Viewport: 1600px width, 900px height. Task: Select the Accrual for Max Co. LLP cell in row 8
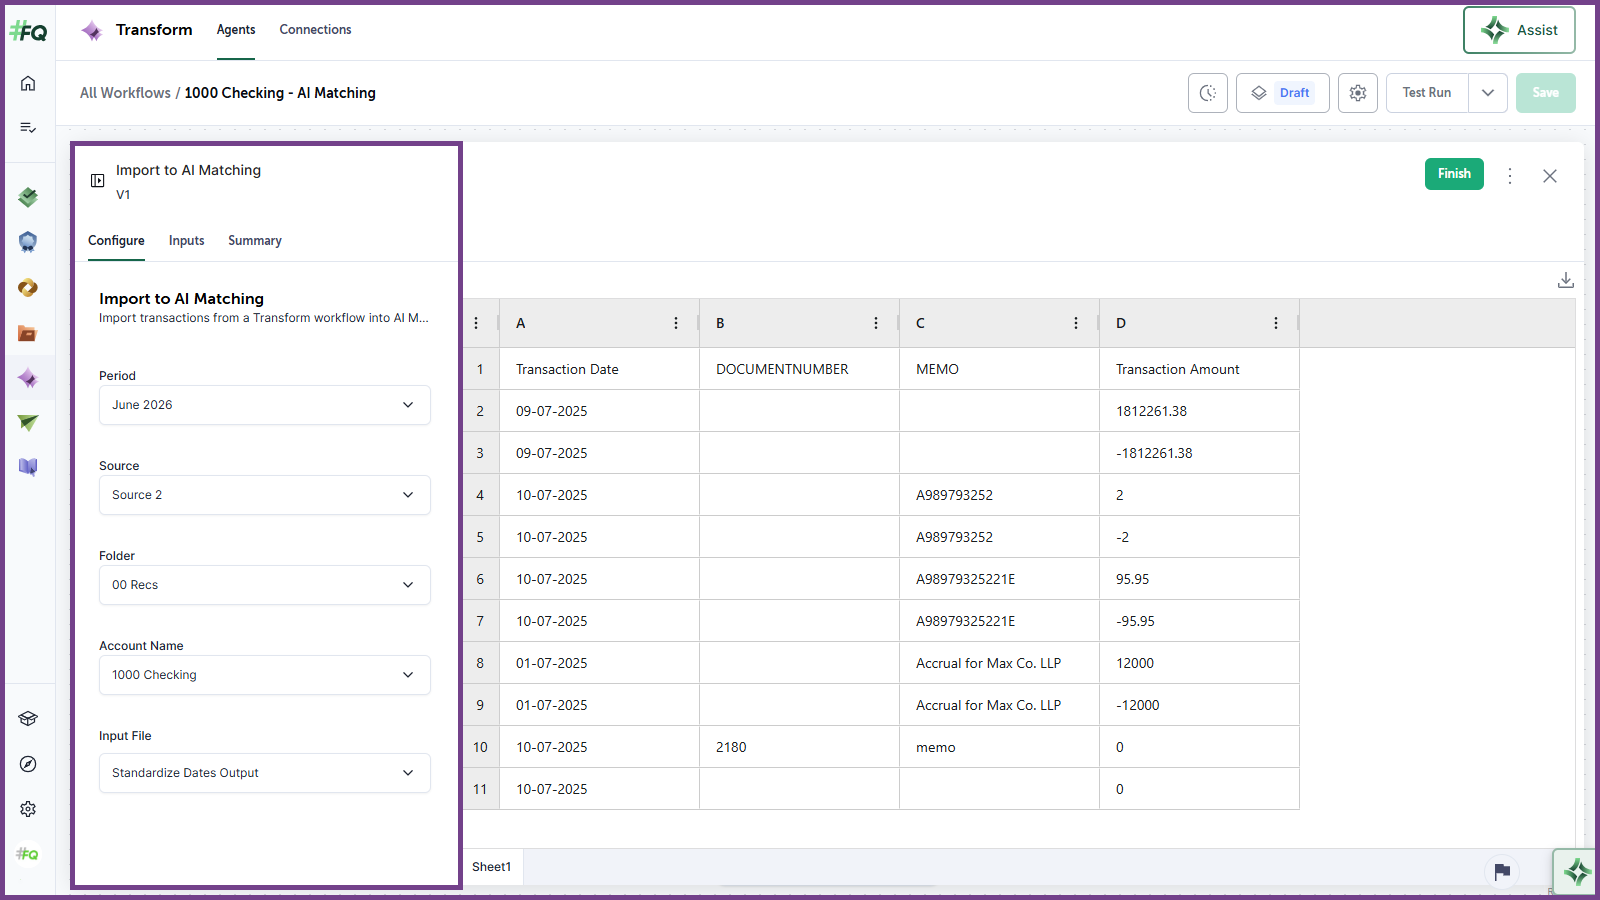tap(1000, 663)
